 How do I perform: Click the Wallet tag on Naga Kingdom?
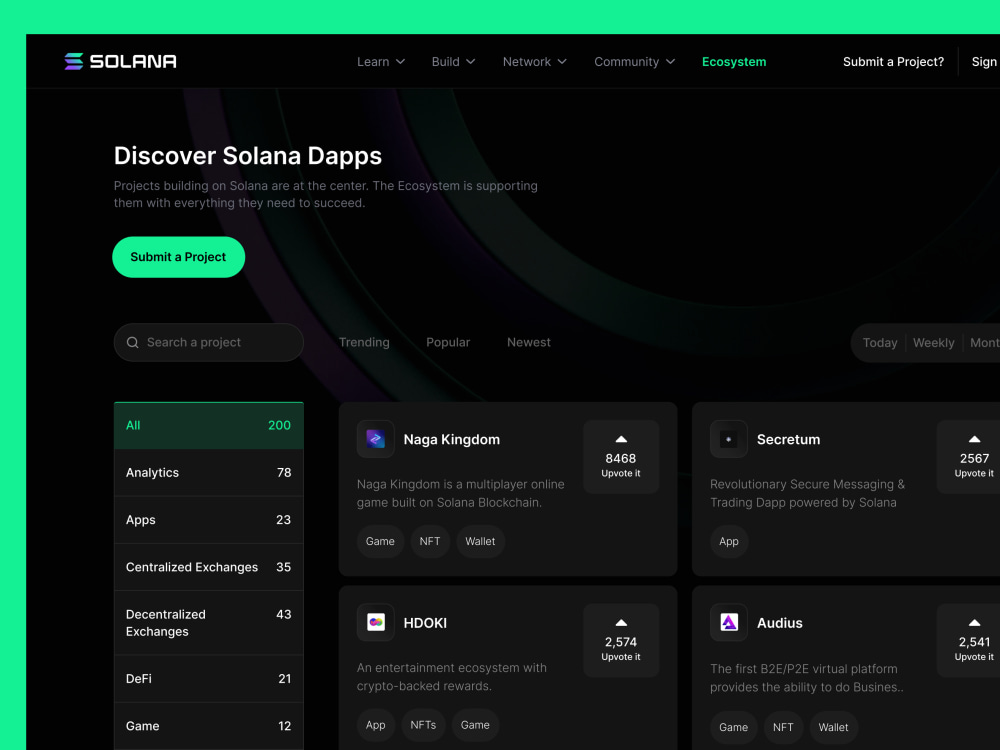480,541
